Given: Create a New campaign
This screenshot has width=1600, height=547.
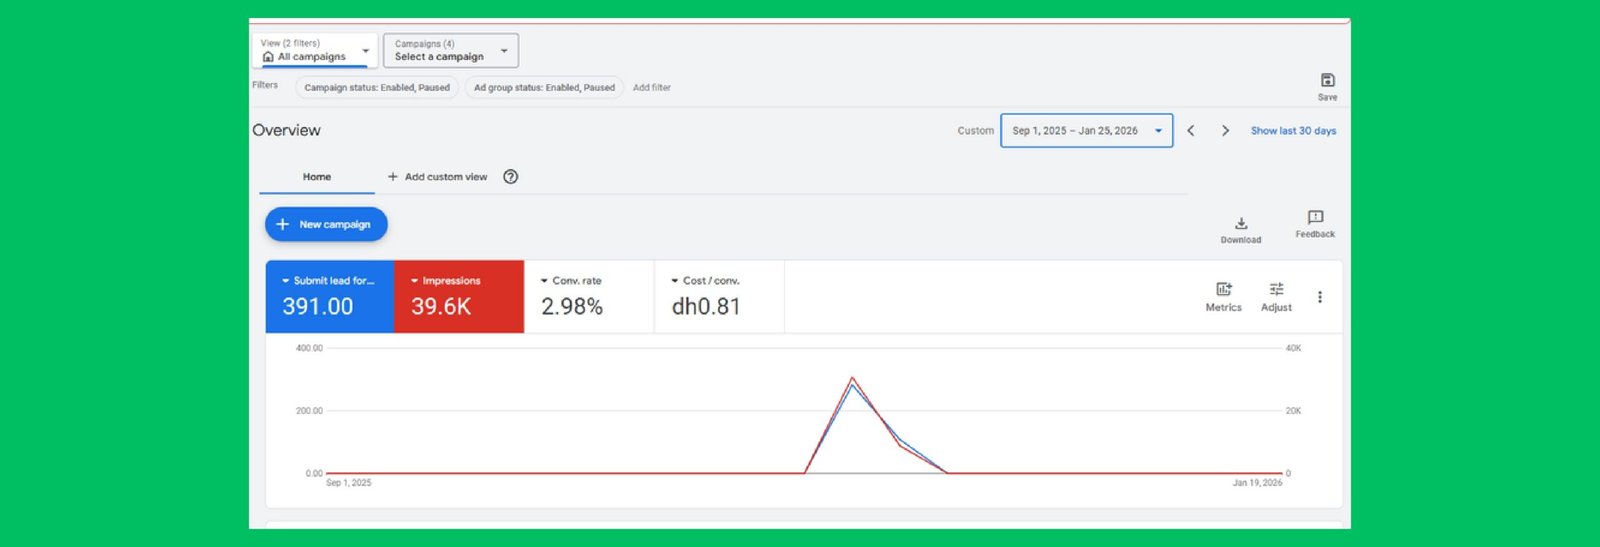Looking at the screenshot, I should 326,225.
